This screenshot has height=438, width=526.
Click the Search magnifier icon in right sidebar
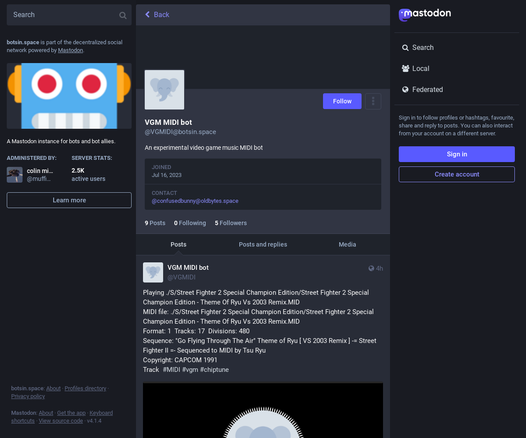[405, 48]
